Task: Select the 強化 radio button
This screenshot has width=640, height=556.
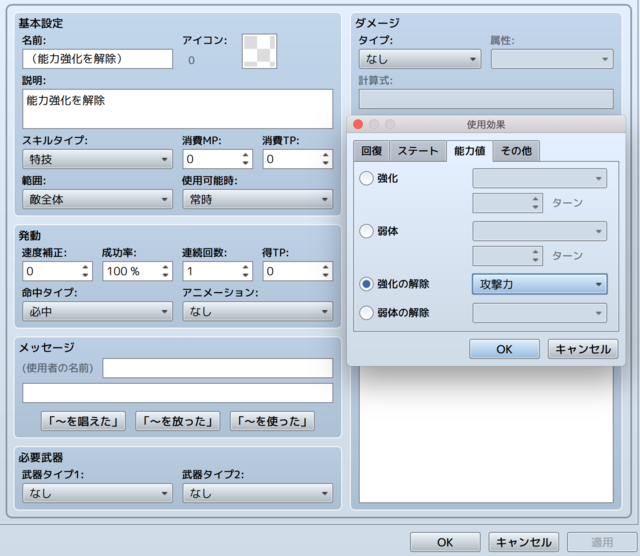Action: point(366,178)
